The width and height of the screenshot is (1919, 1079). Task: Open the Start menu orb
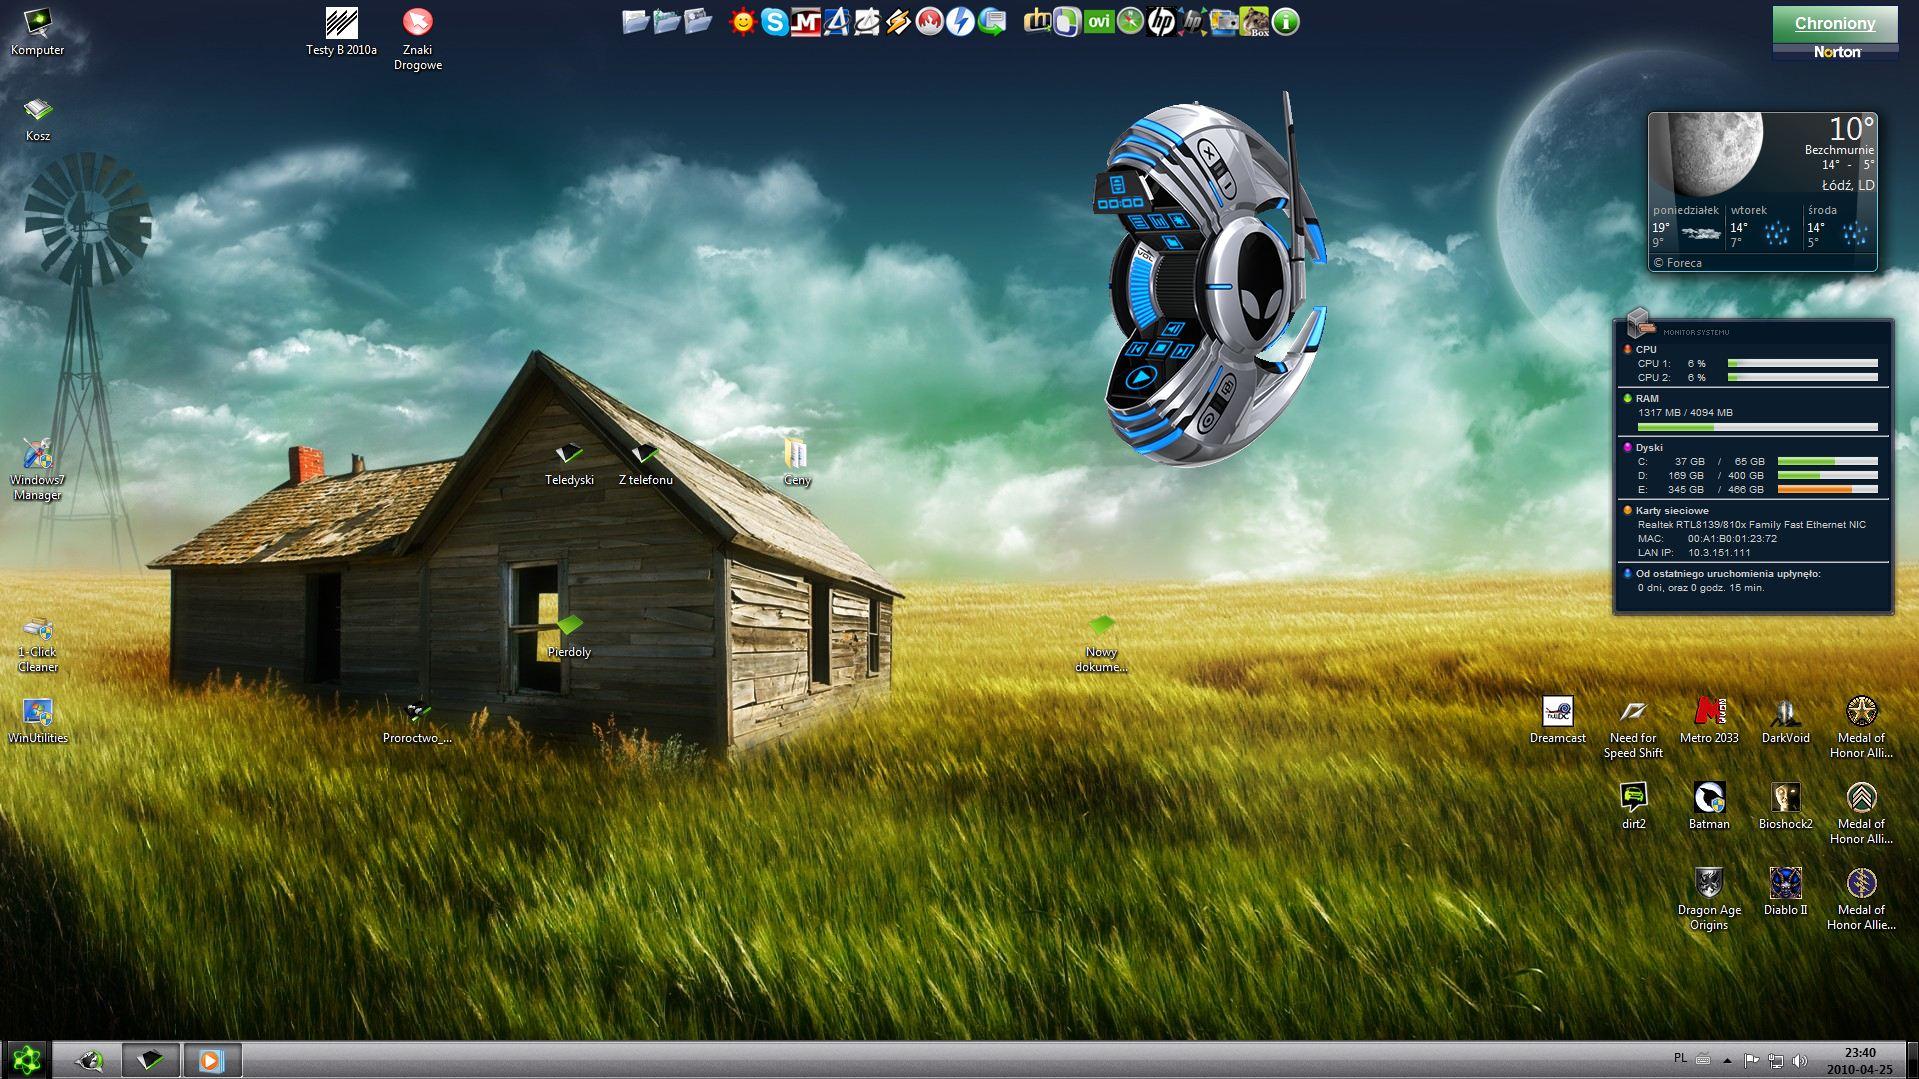26,1059
